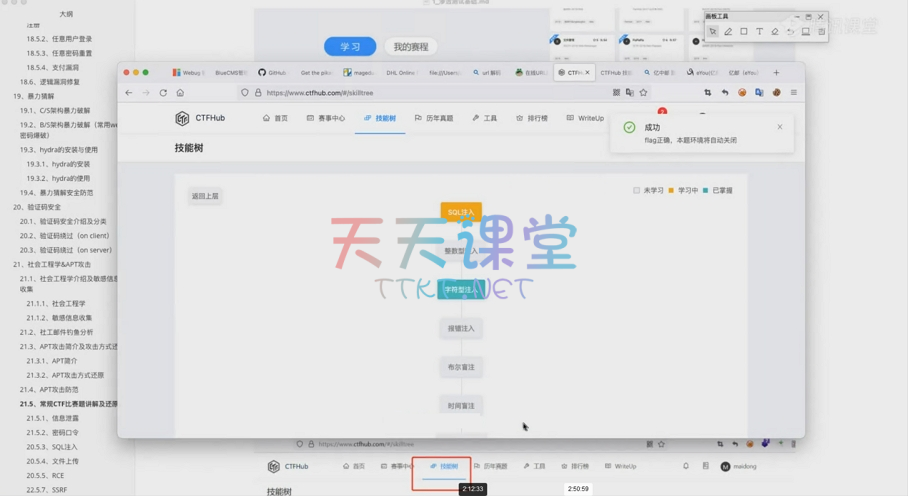Open the browser hamburger menu
Viewport: 908px width, 496px height.
[794, 92]
